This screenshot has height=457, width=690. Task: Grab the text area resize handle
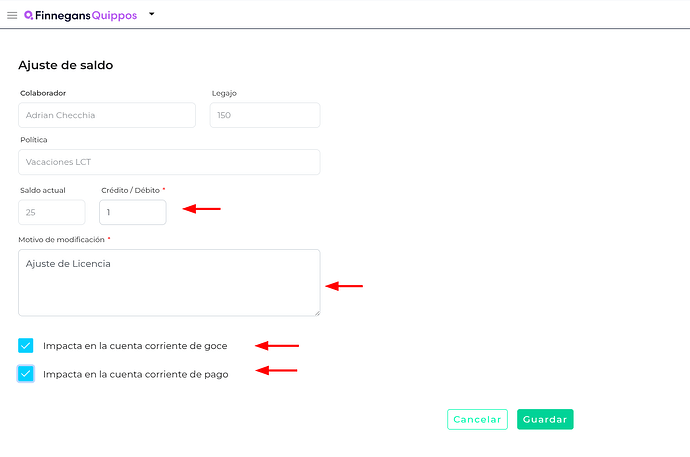coord(316,312)
